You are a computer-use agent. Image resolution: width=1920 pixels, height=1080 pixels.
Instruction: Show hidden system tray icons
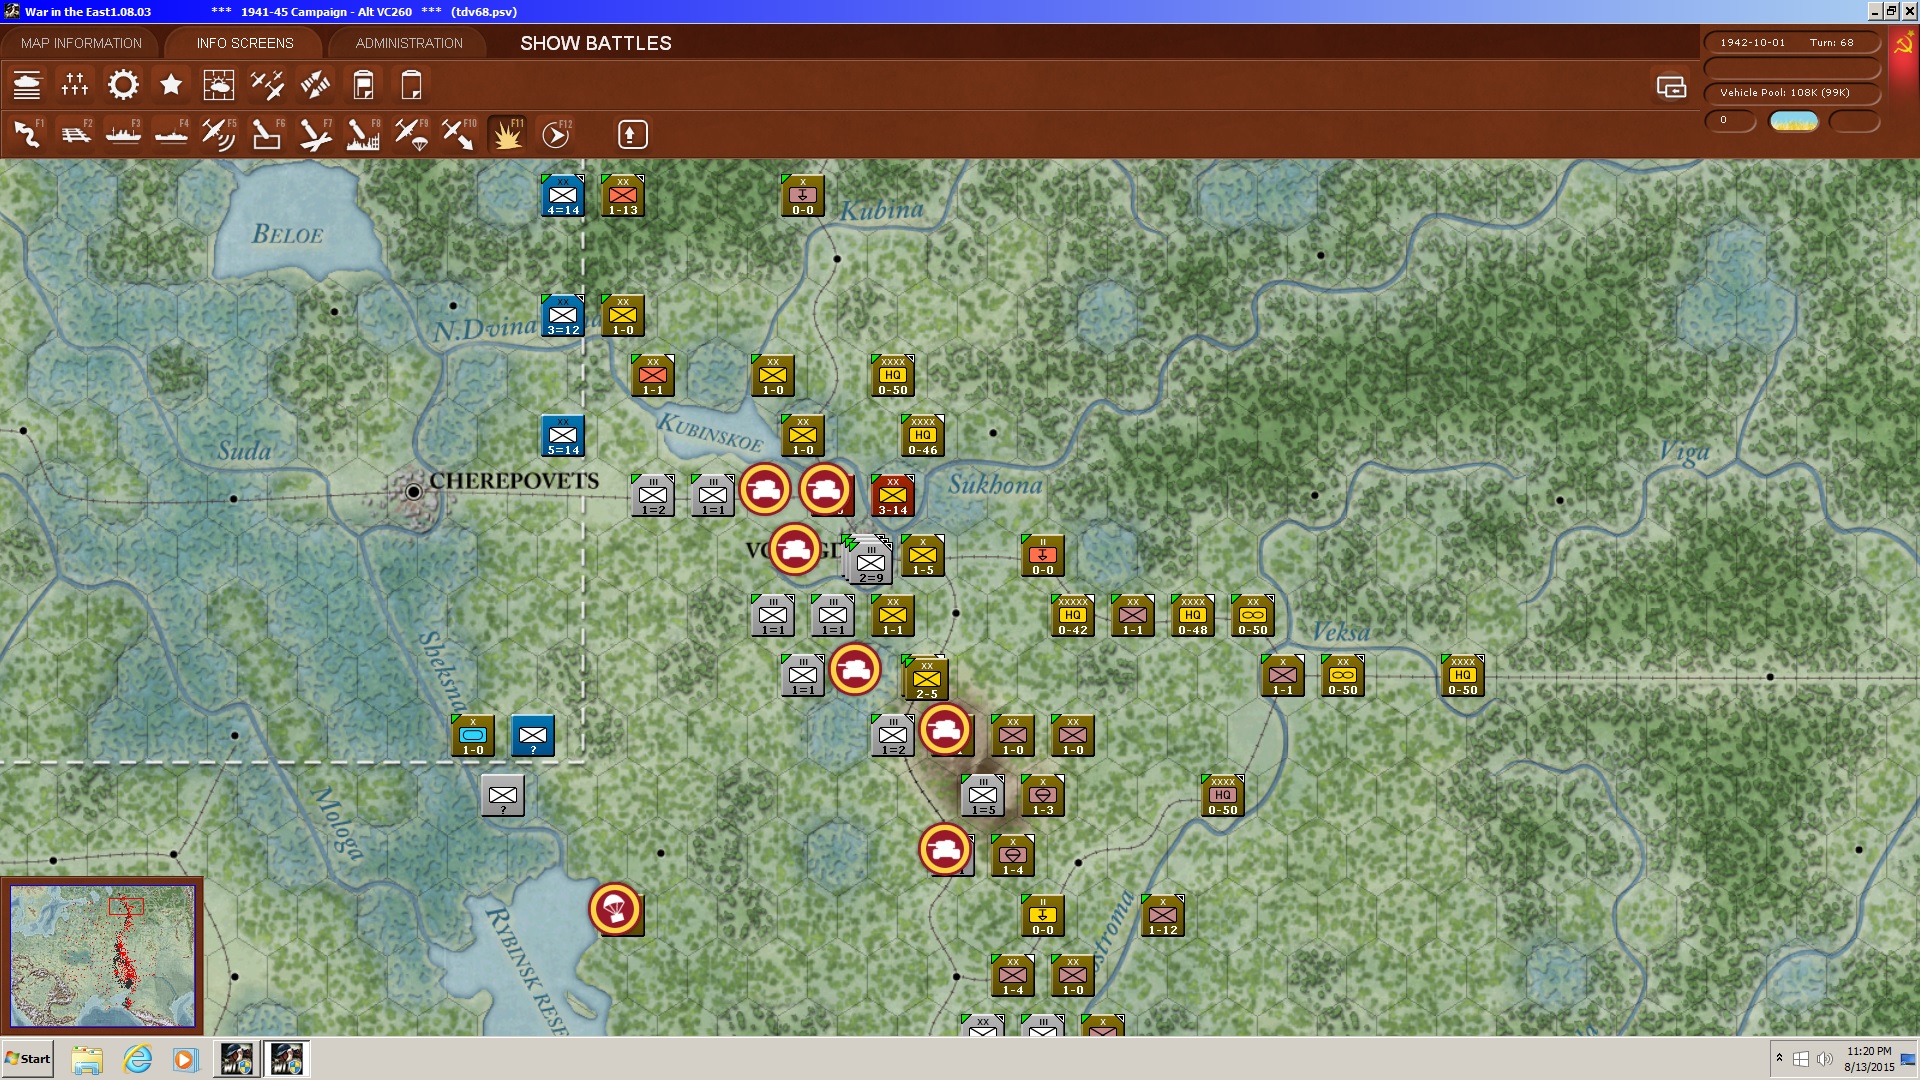1779,1059
